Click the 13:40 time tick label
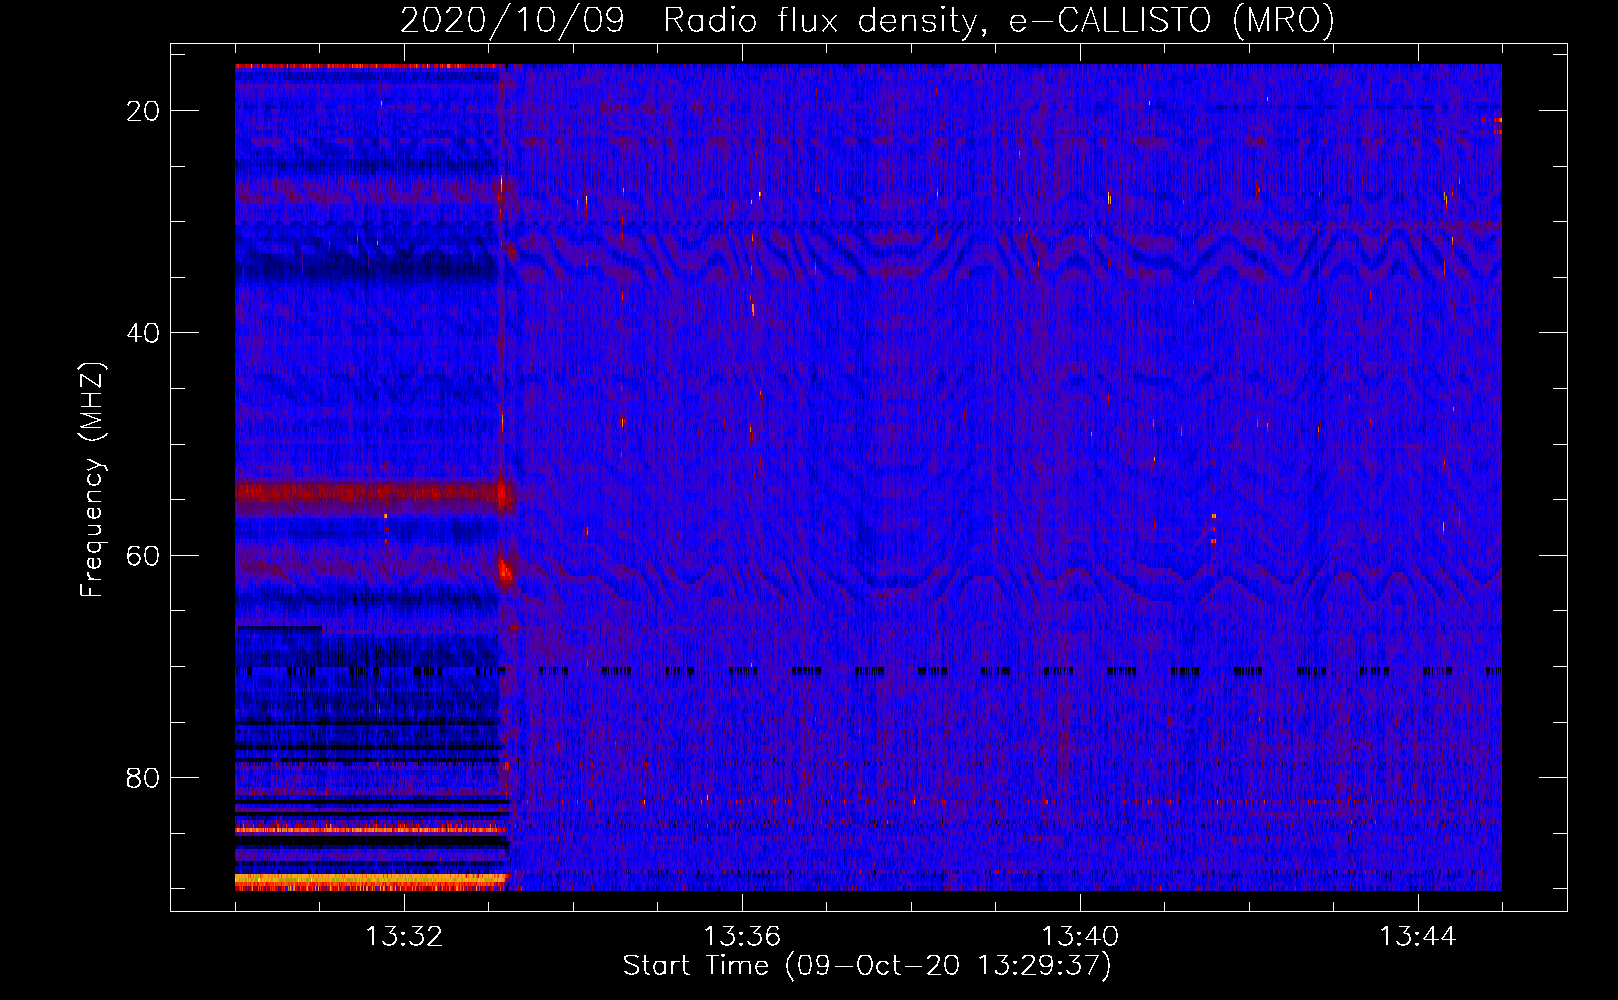Screen dimensions: 1618x1000 point(1080,937)
